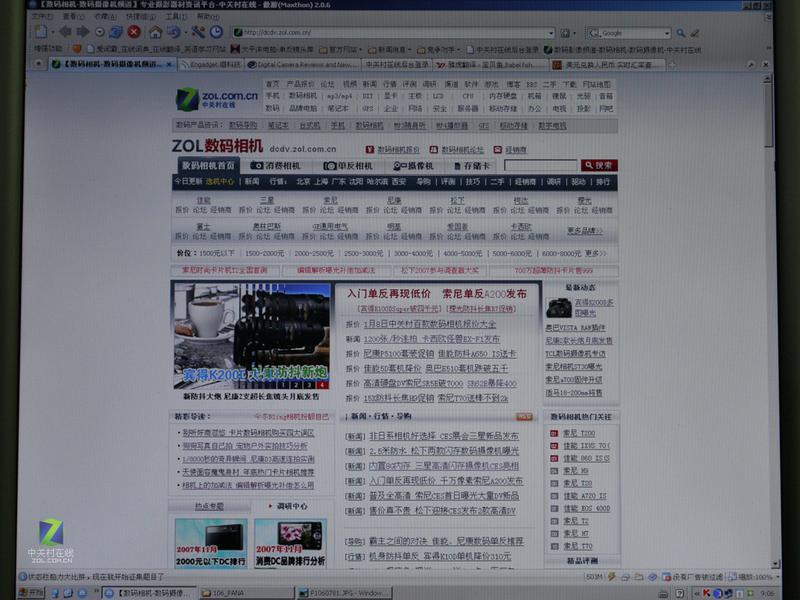Click the 奥林巴斯 brand link

coord(267,226)
